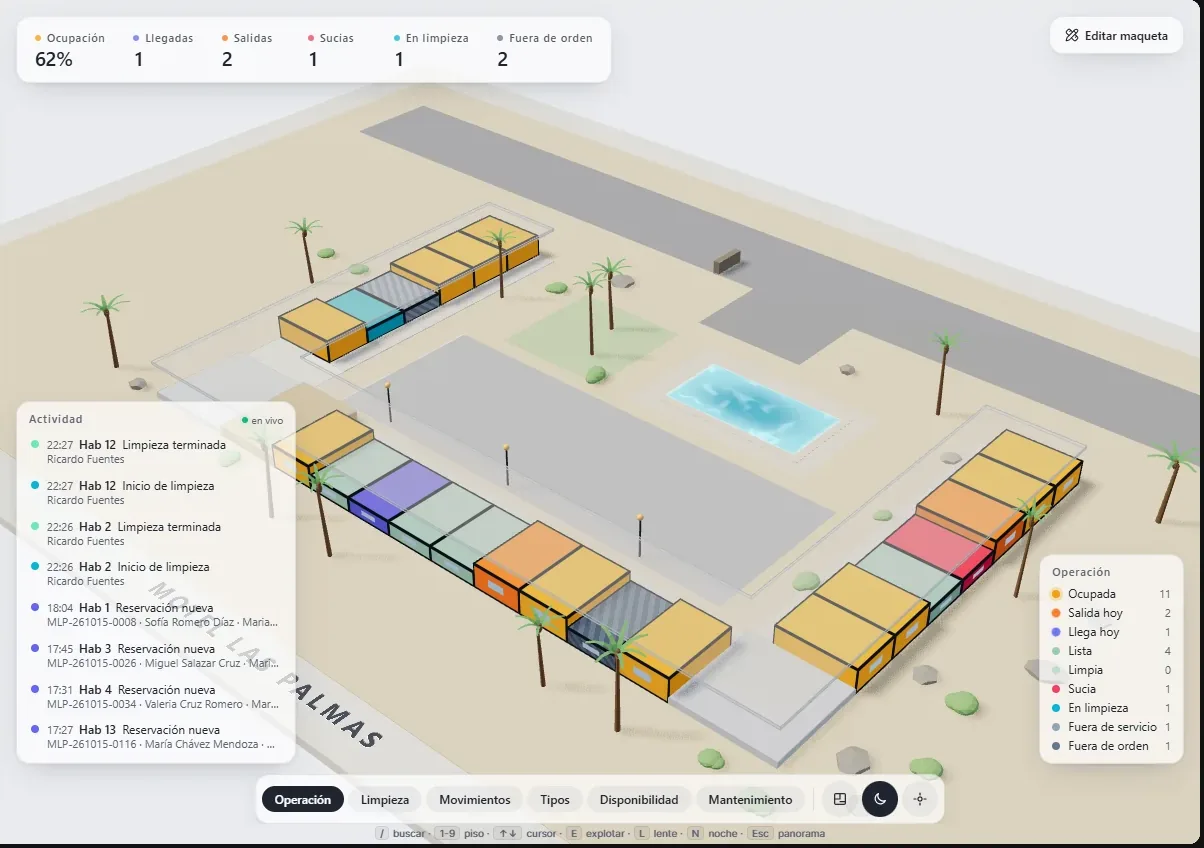Go to the Mantenimiento tab
The width and height of the screenshot is (1204, 848).
(x=750, y=799)
